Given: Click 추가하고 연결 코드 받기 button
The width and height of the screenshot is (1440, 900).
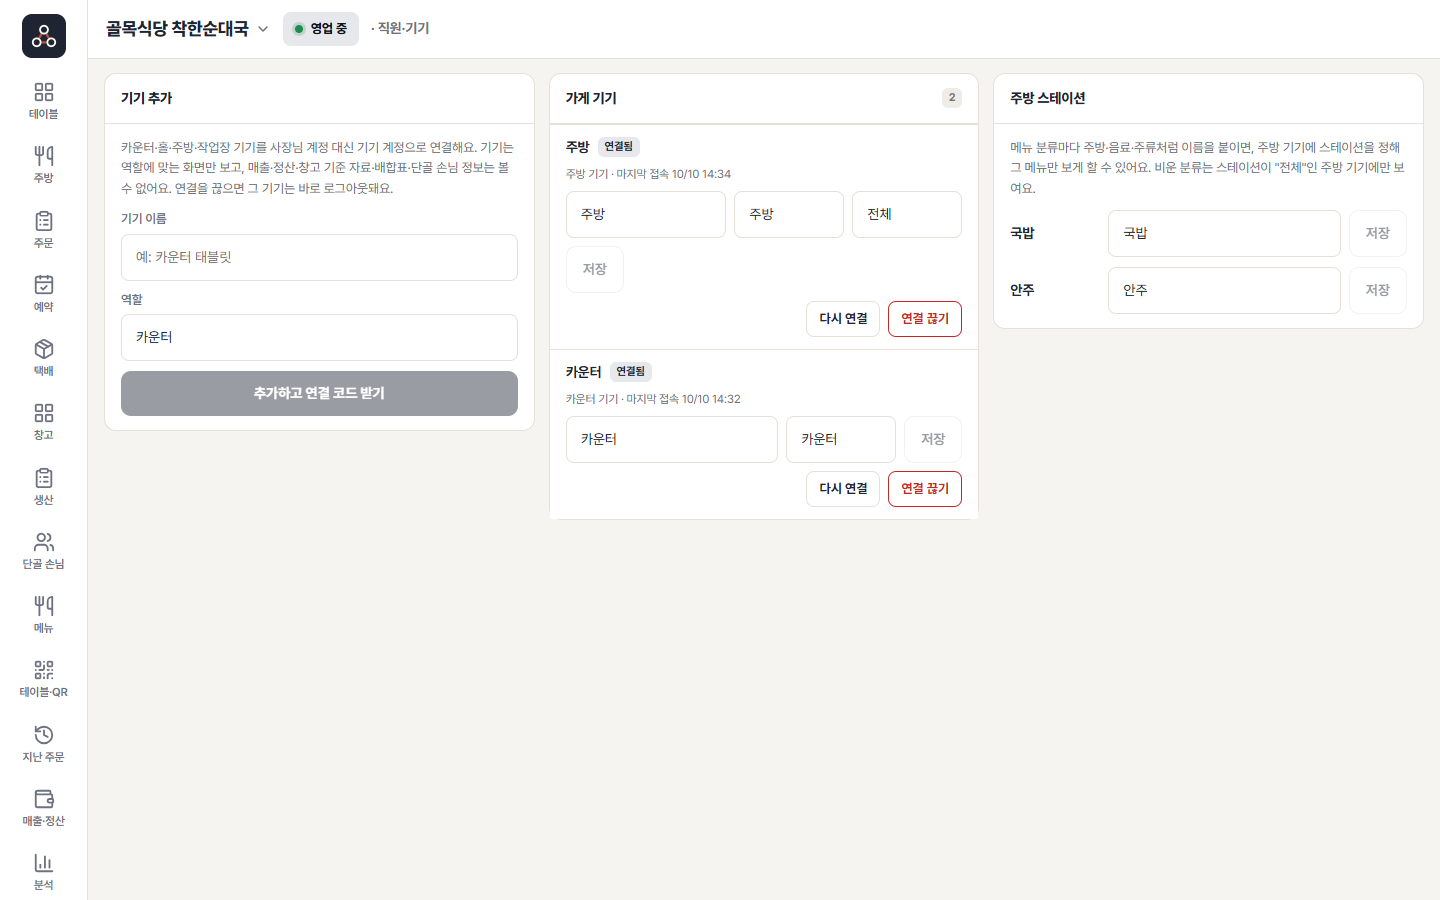Looking at the screenshot, I should point(319,393).
